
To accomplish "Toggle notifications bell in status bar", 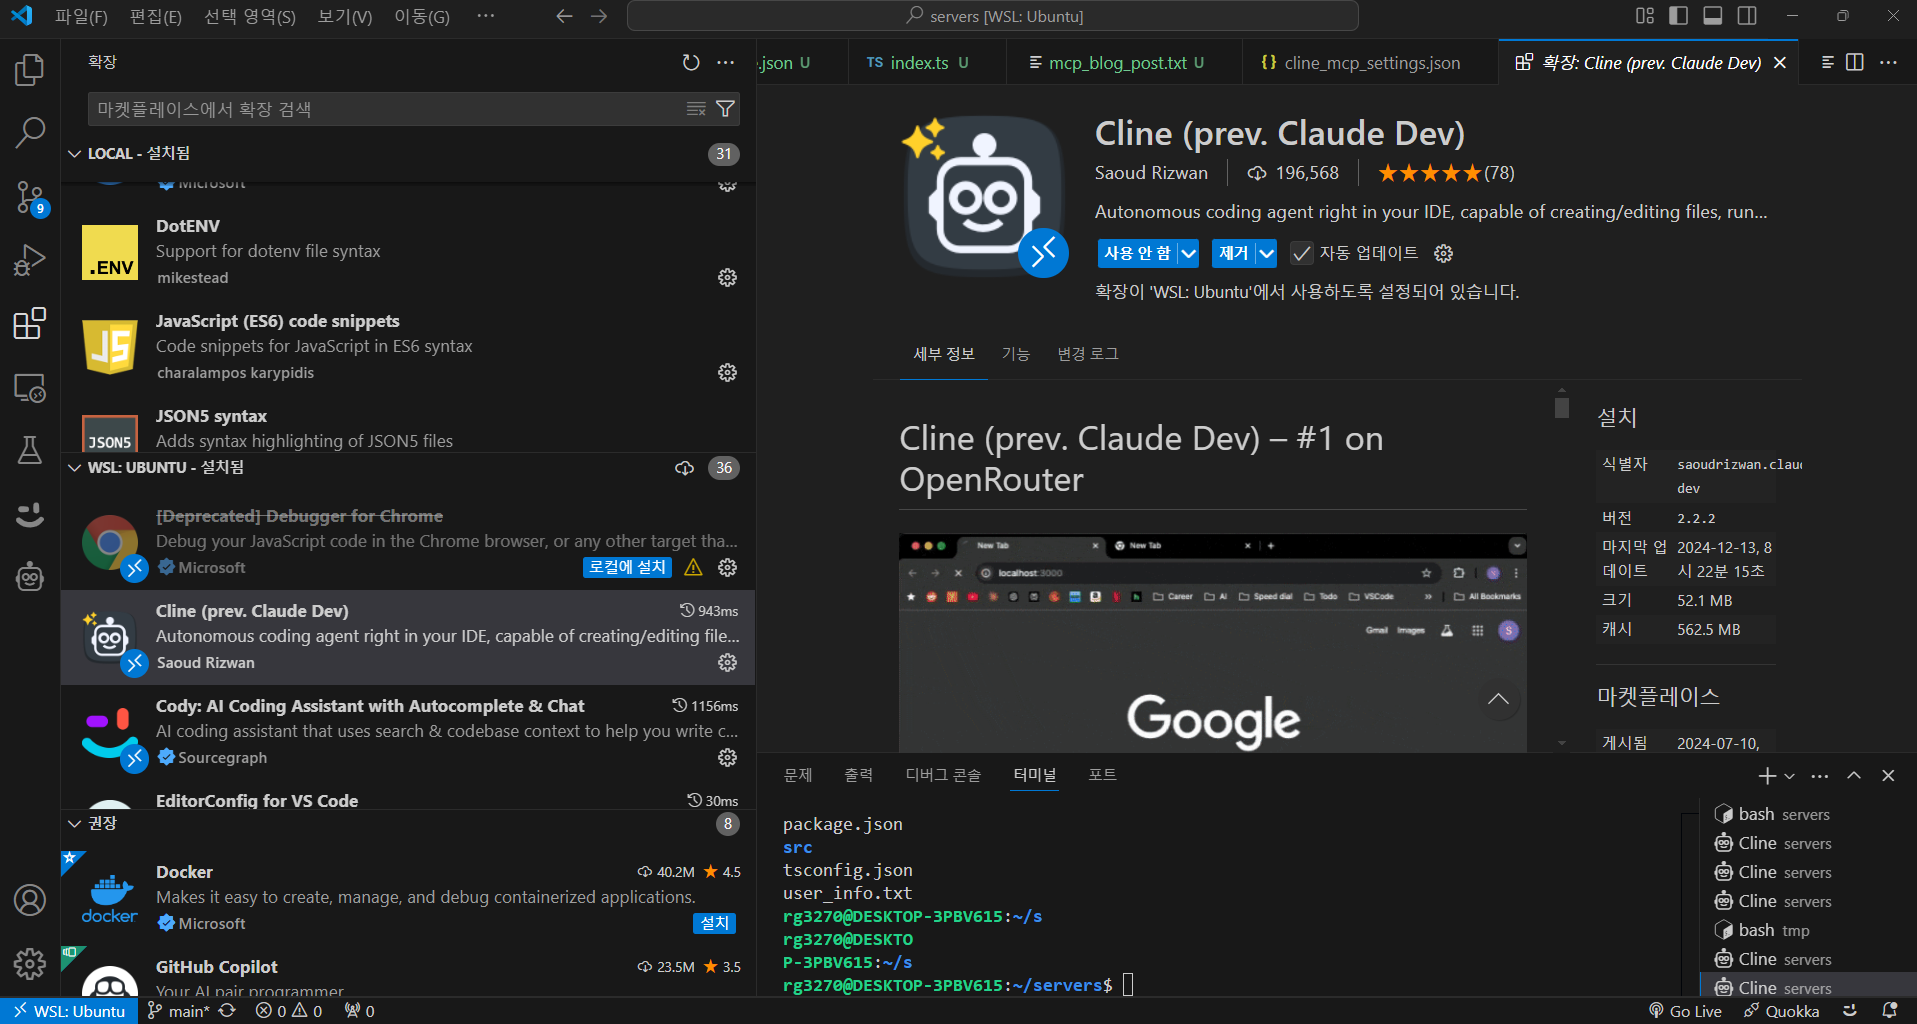I will (1890, 1011).
